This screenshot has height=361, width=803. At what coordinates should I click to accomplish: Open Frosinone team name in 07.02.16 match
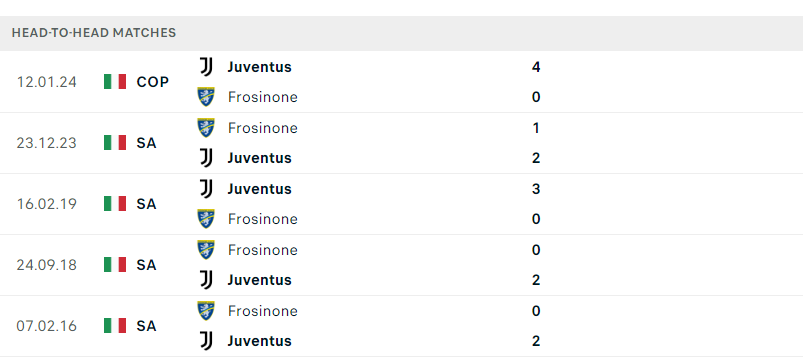pyautogui.click(x=263, y=311)
